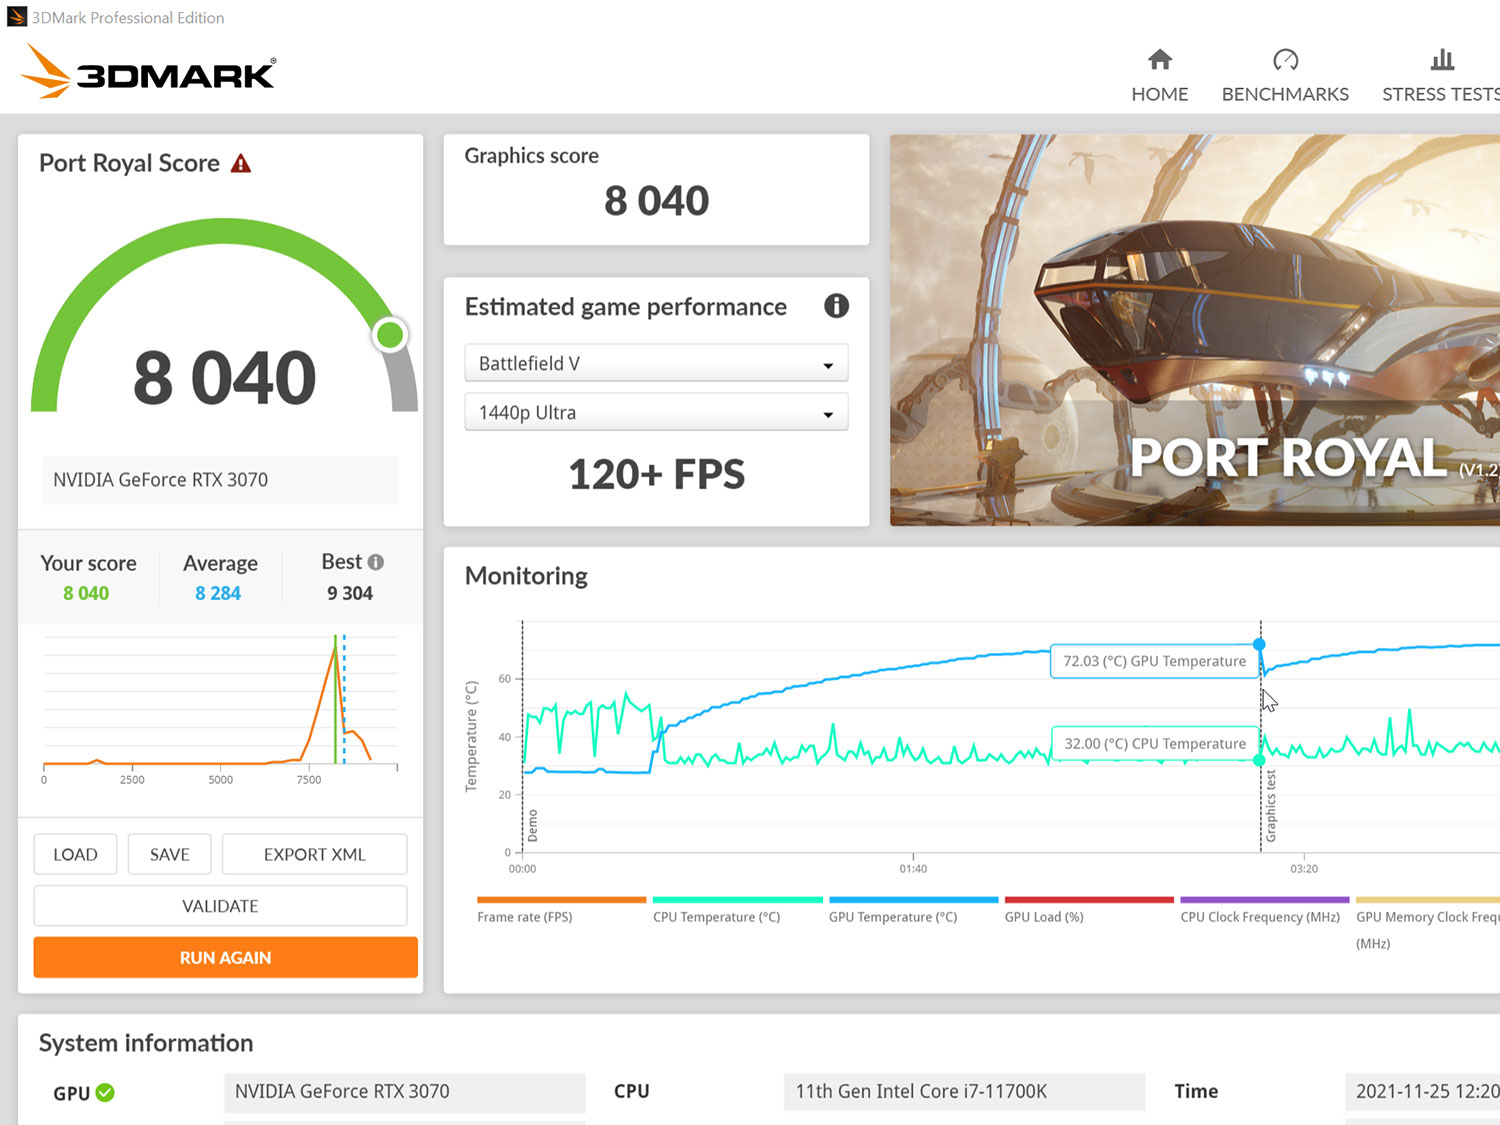This screenshot has width=1500, height=1125.
Task: Toggle the GPU Memory Clock Frequency legend series
Action: [1428, 923]
